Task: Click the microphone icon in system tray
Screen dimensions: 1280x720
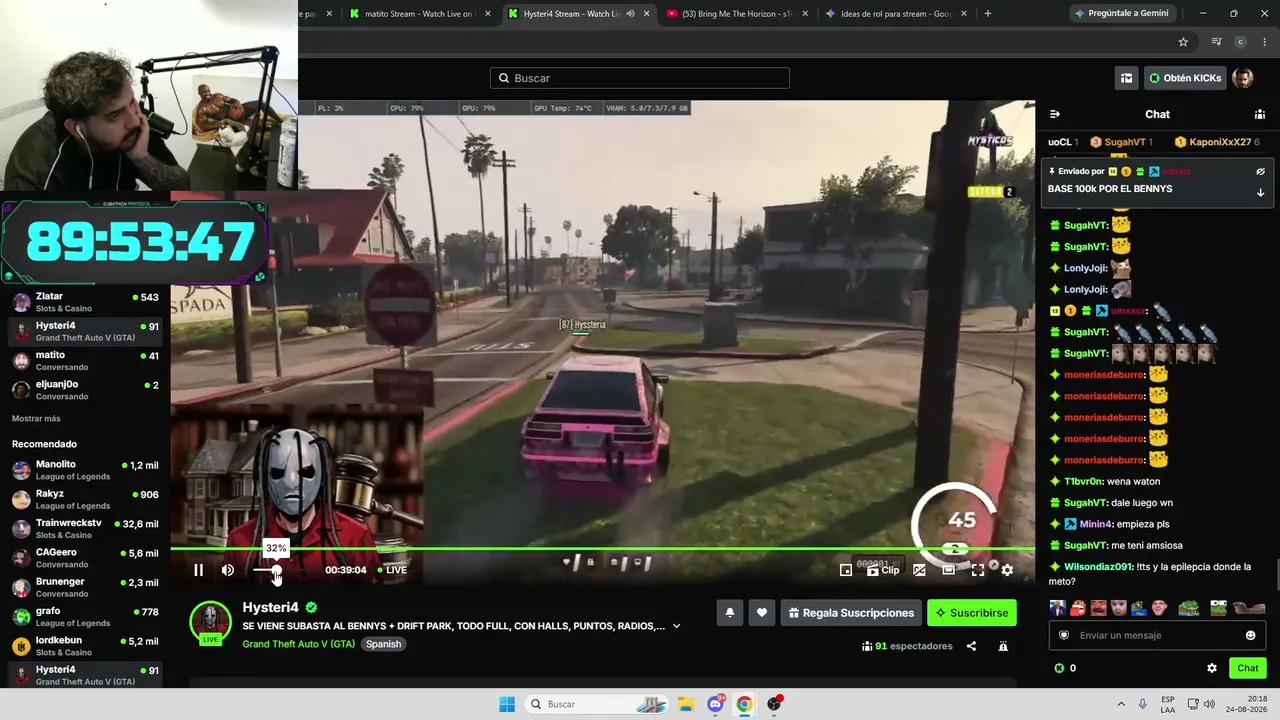Action: (x=1143, y=704)
